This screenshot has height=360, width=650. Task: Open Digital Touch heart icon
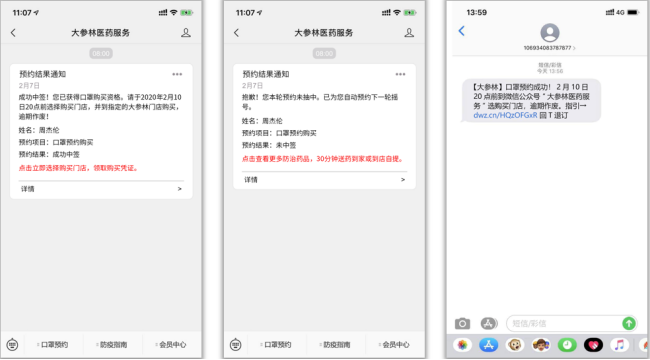point(593,345)
